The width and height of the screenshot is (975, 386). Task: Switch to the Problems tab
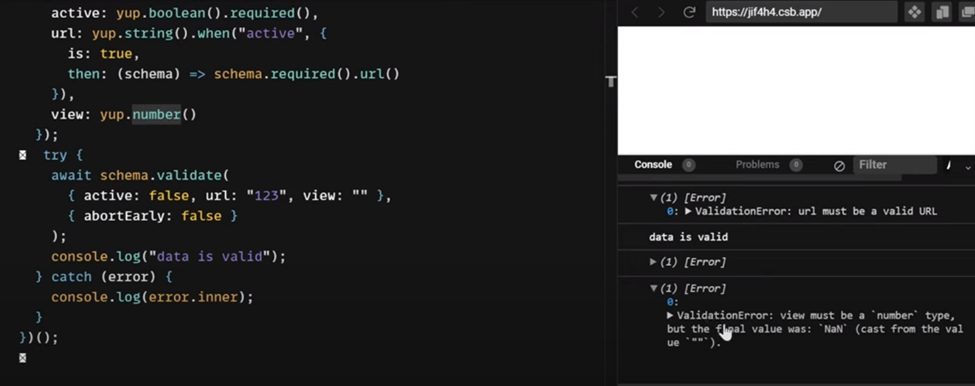[757, 165]
